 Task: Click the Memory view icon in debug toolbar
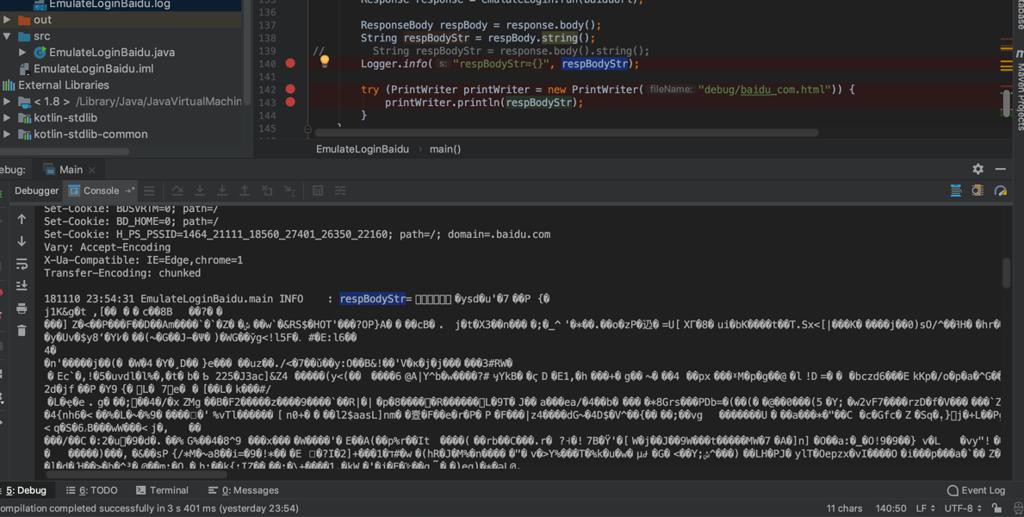pyautogui.click(x=977, y=191)
